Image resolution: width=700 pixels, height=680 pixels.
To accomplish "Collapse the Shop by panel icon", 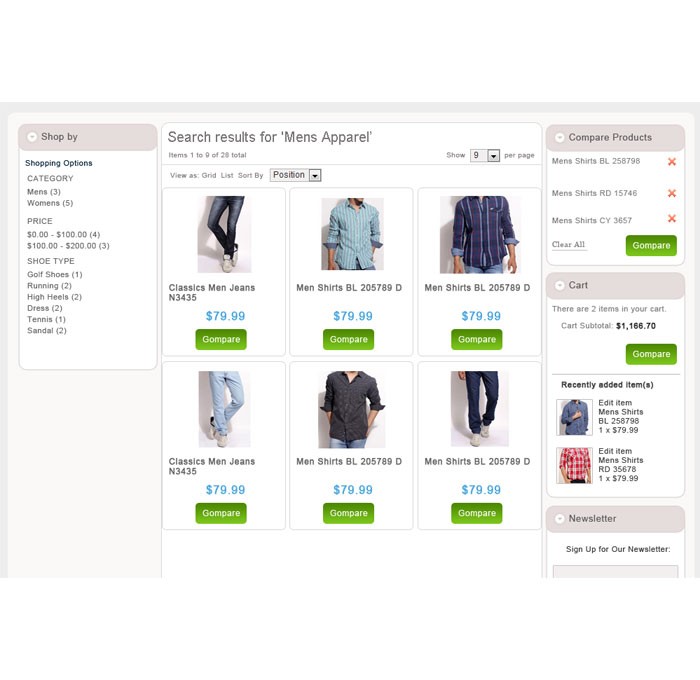I will (x=32, y=137).
